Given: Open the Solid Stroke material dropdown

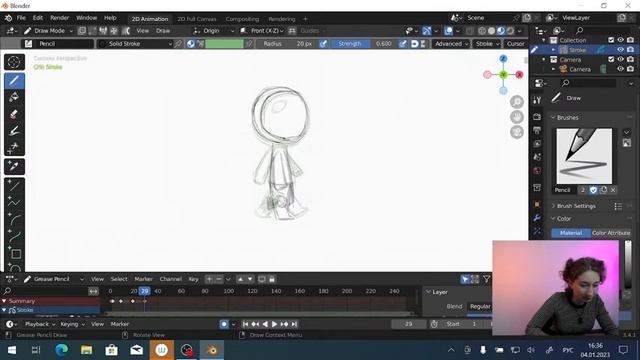Looking at the screenshot, I should pos(135,44).
